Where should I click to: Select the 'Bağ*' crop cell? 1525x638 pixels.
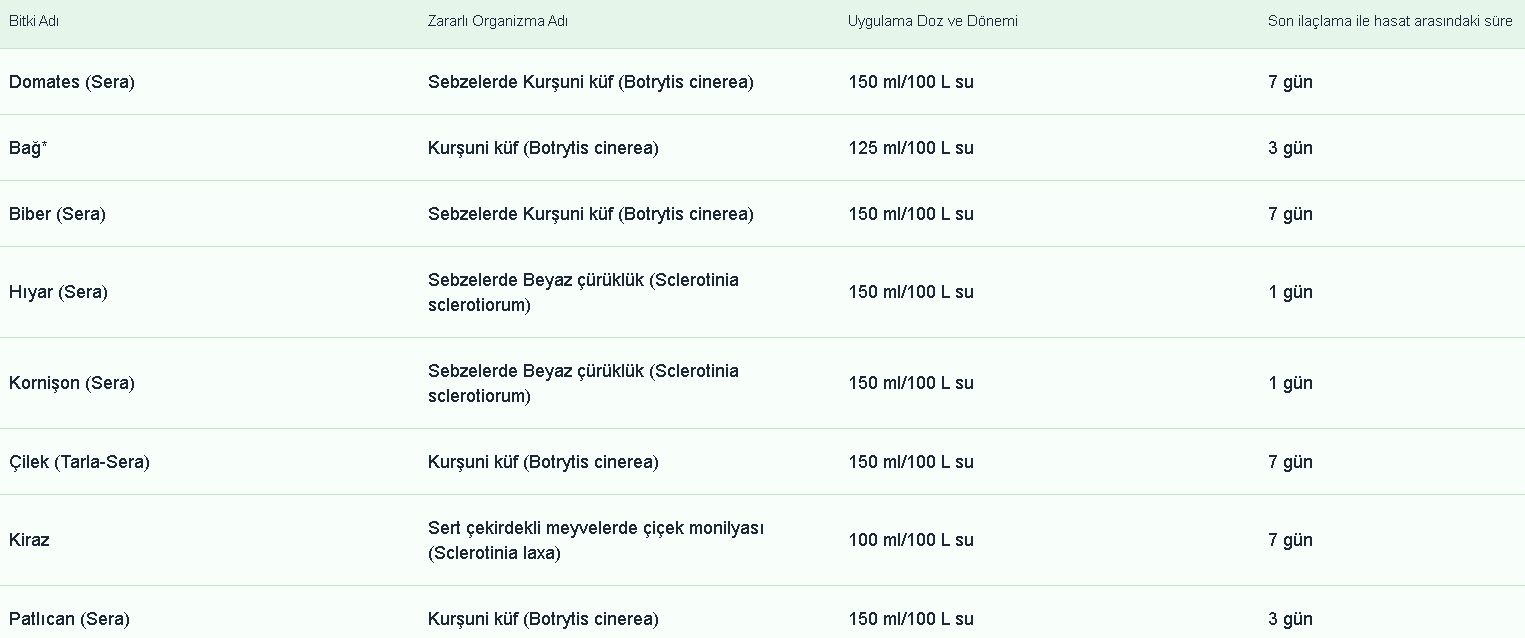[28, 148]
